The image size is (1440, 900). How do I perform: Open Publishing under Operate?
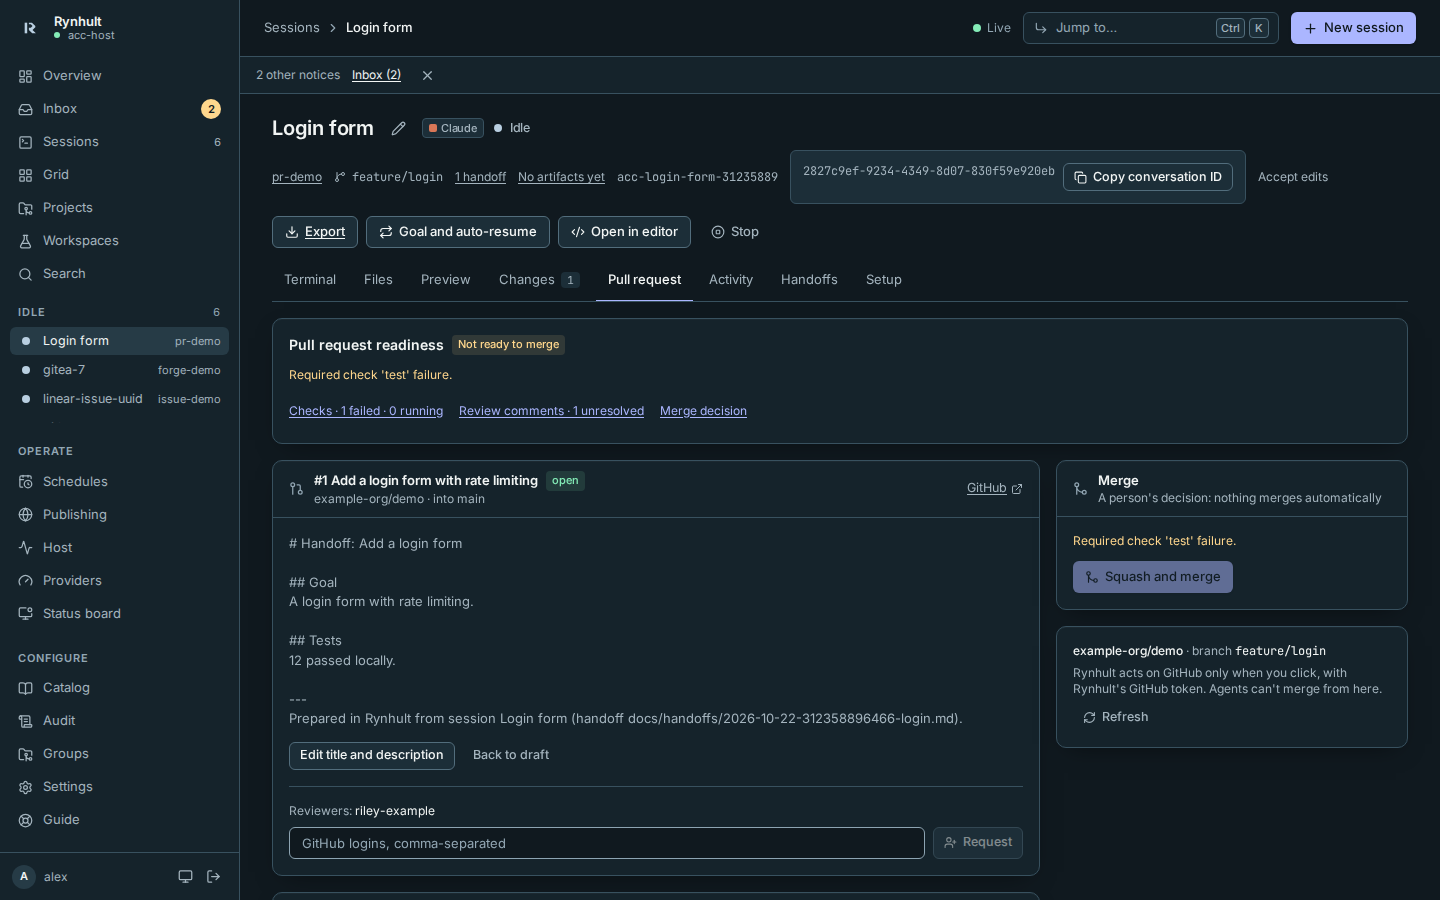point(120,515)
